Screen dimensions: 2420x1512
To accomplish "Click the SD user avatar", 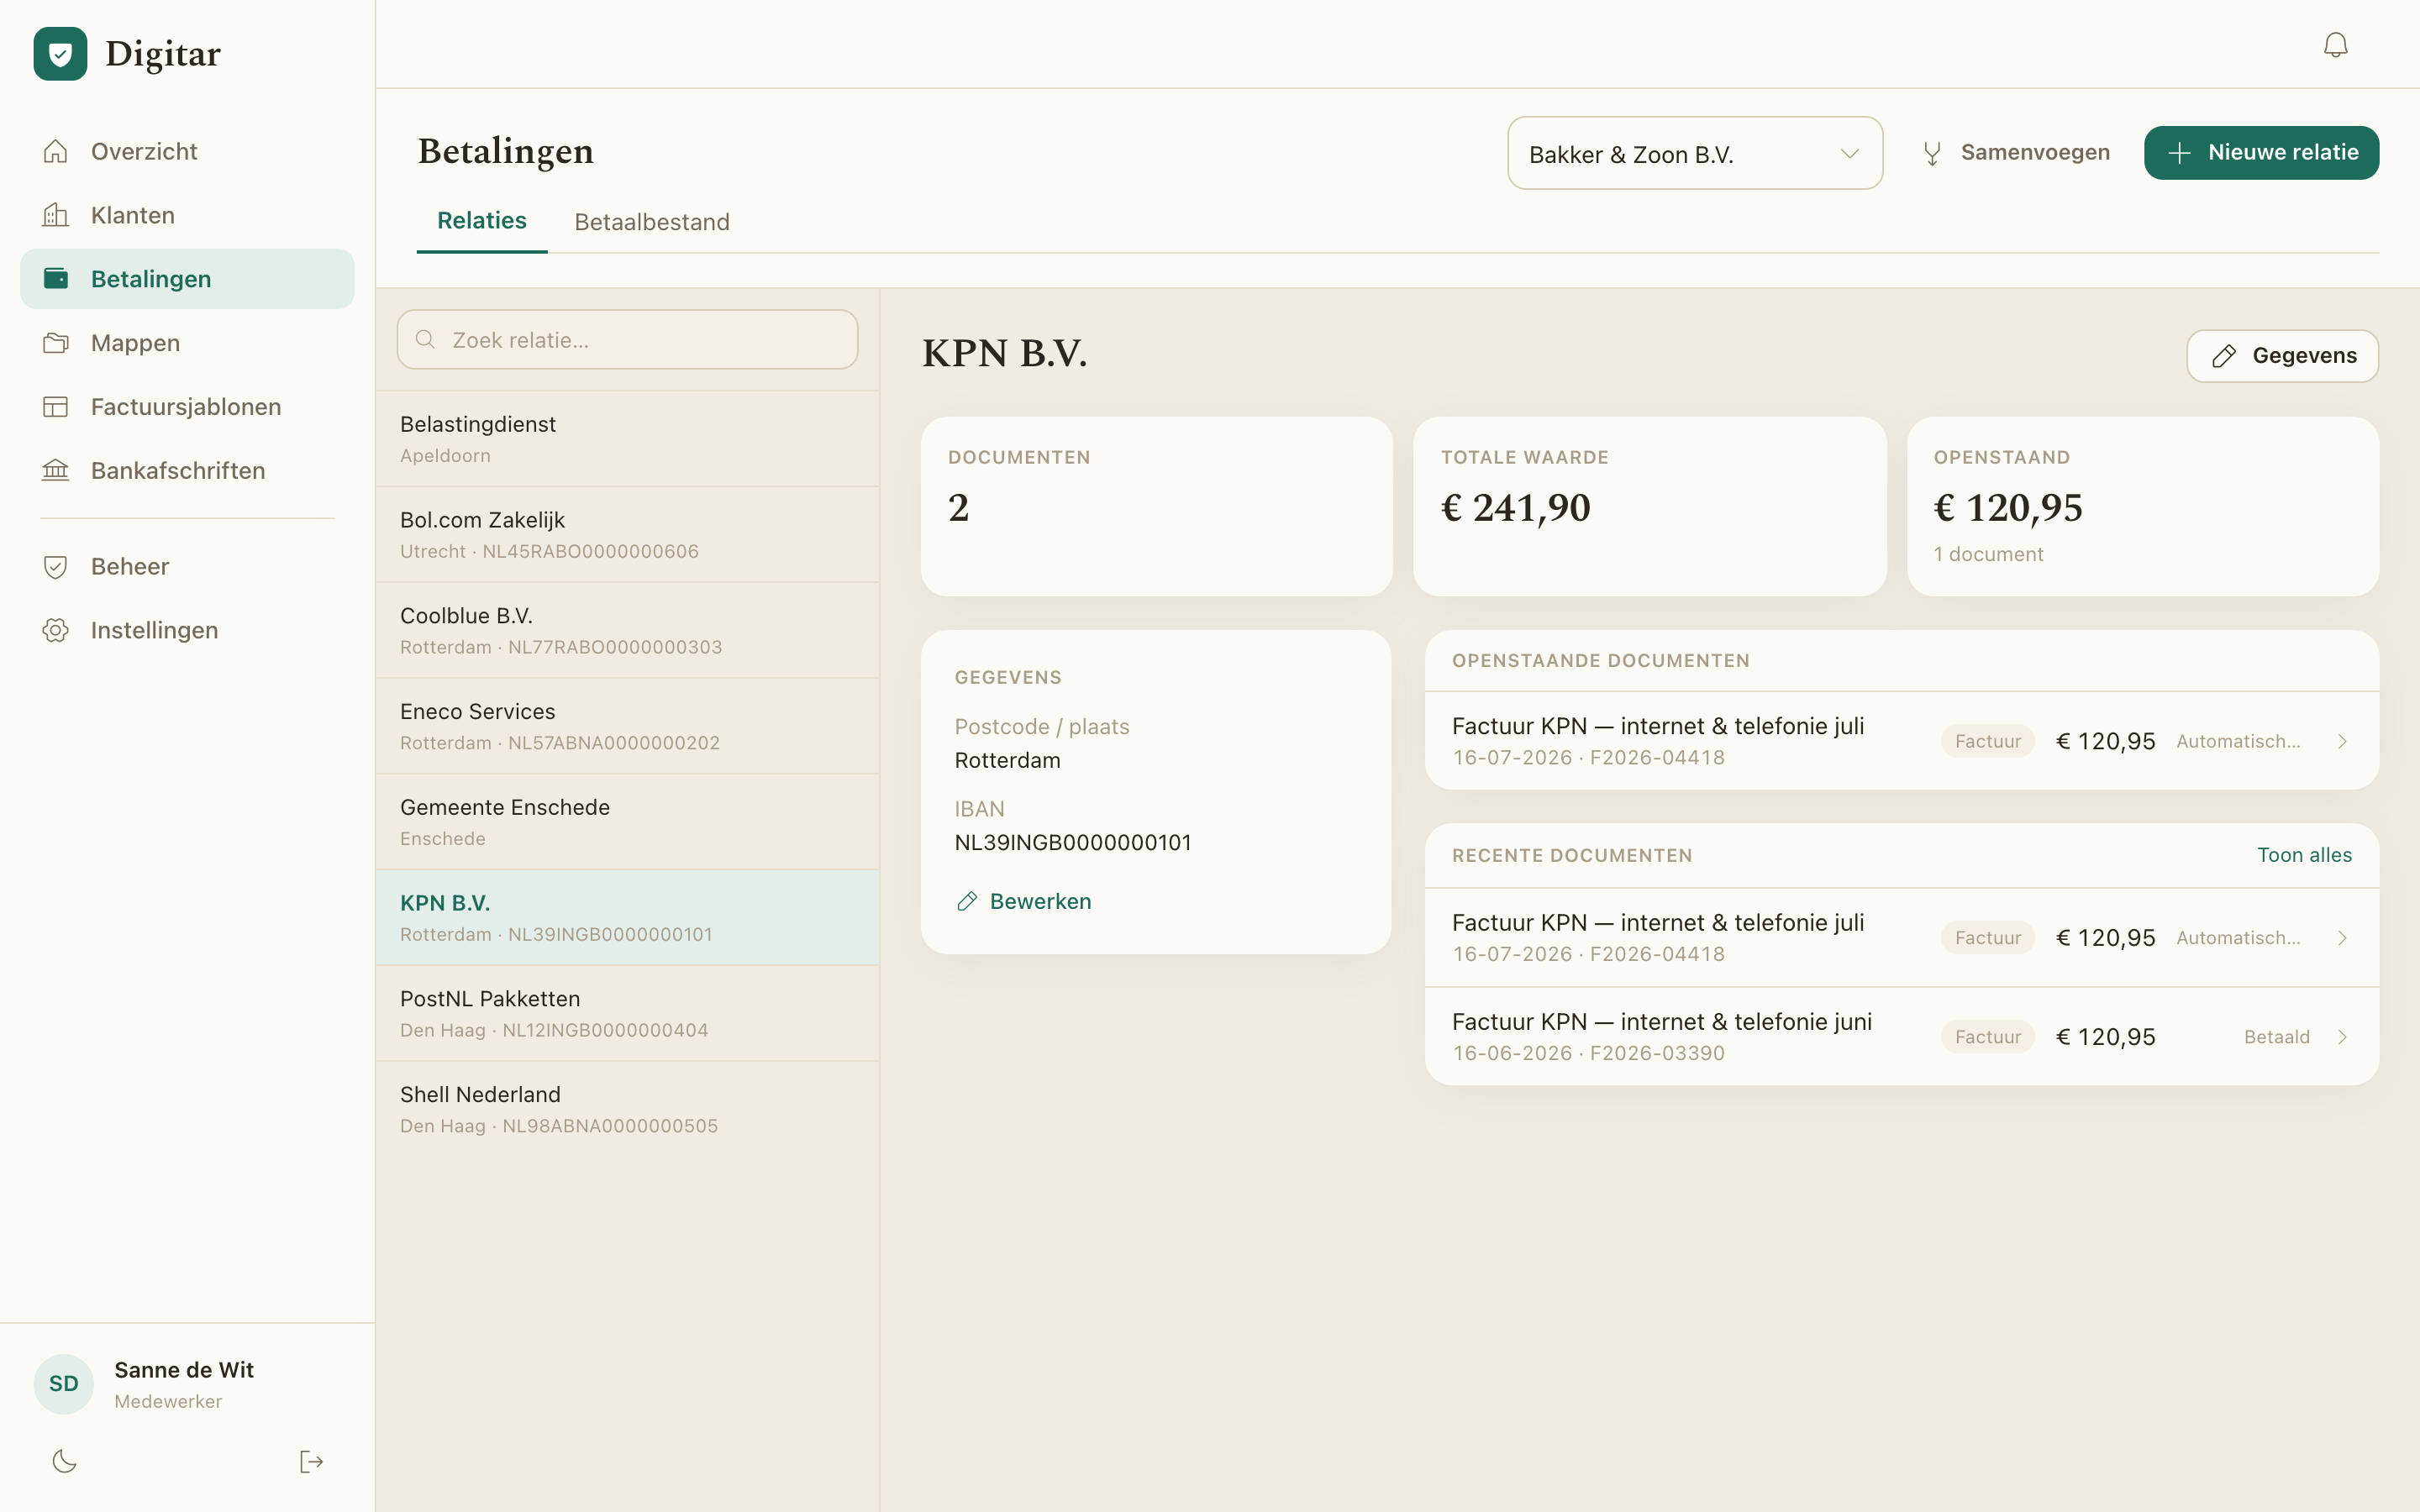I will 64,1384.
